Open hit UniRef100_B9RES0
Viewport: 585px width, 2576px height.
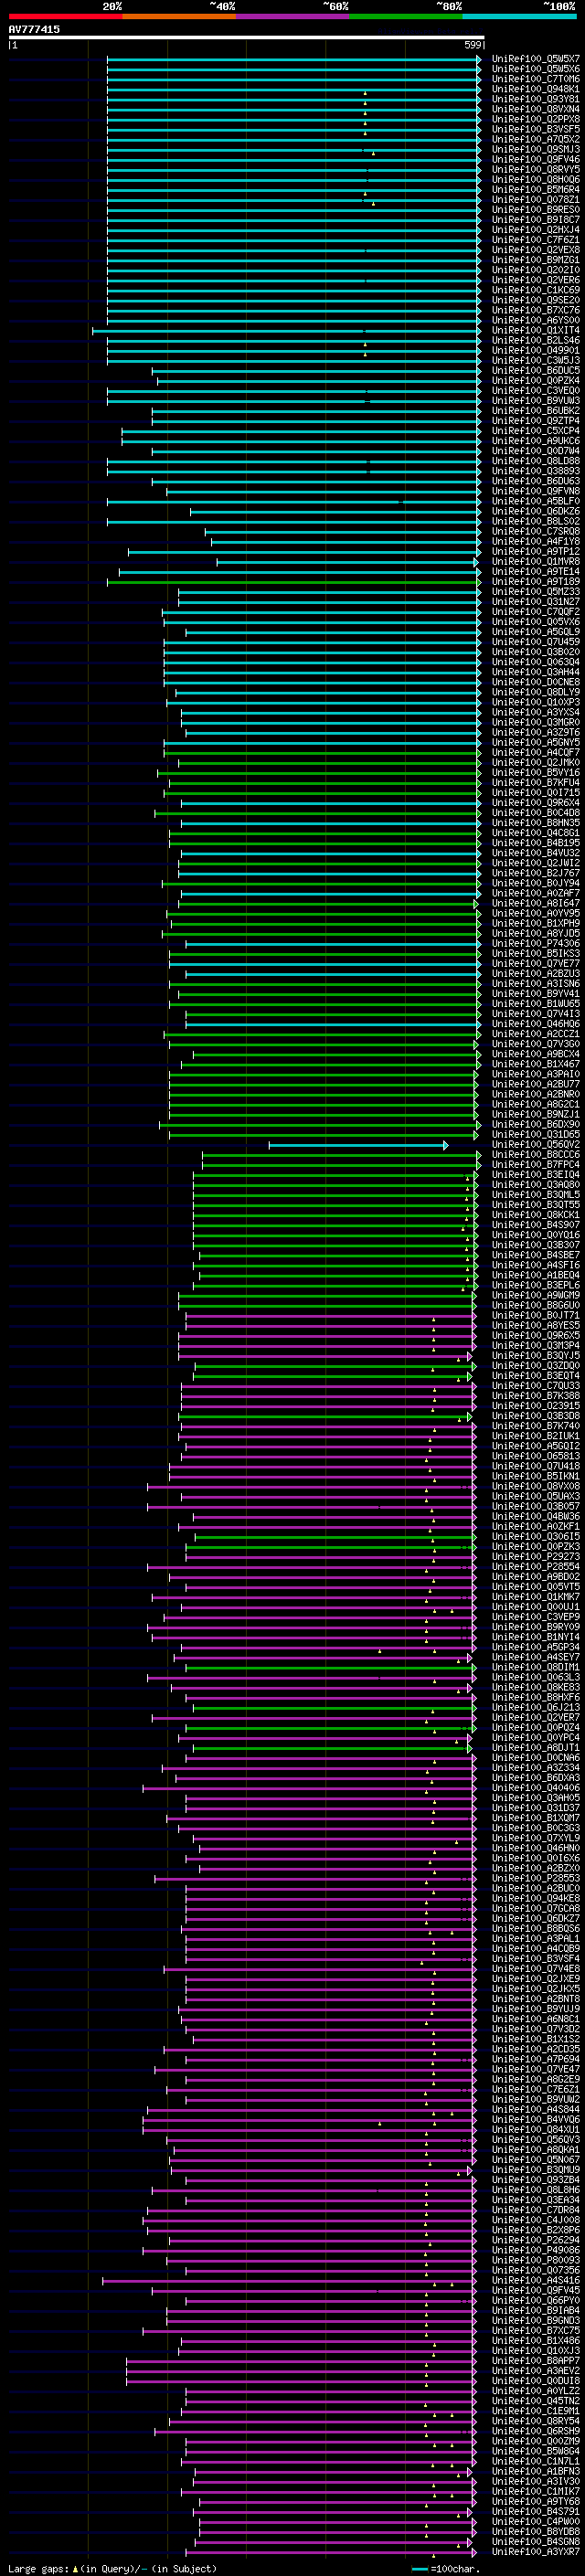click(x=536, y=210)
